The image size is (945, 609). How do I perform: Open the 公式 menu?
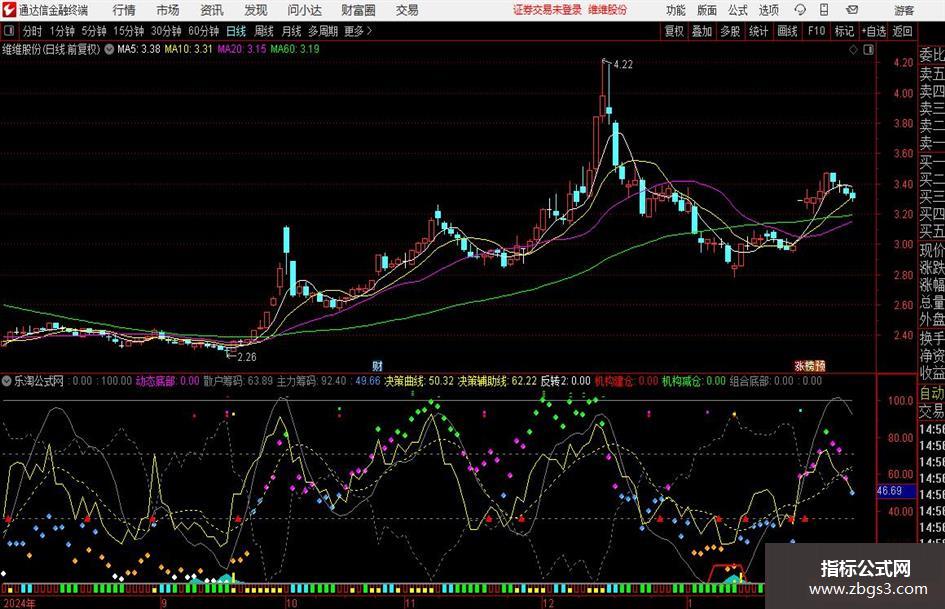coord(738,10)
